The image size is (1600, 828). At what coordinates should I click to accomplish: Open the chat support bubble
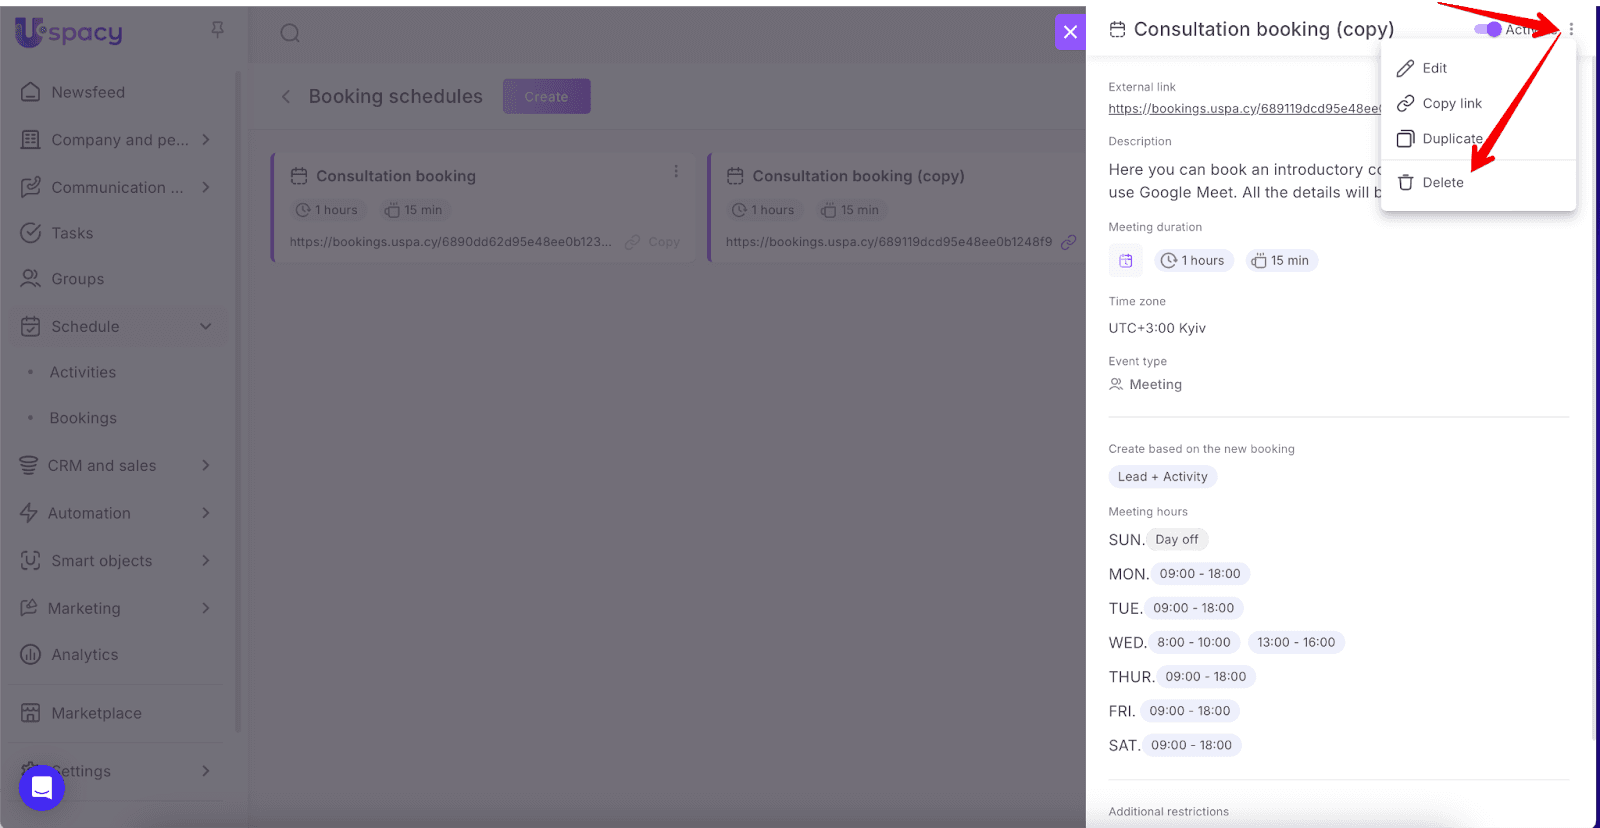(42, 788)
